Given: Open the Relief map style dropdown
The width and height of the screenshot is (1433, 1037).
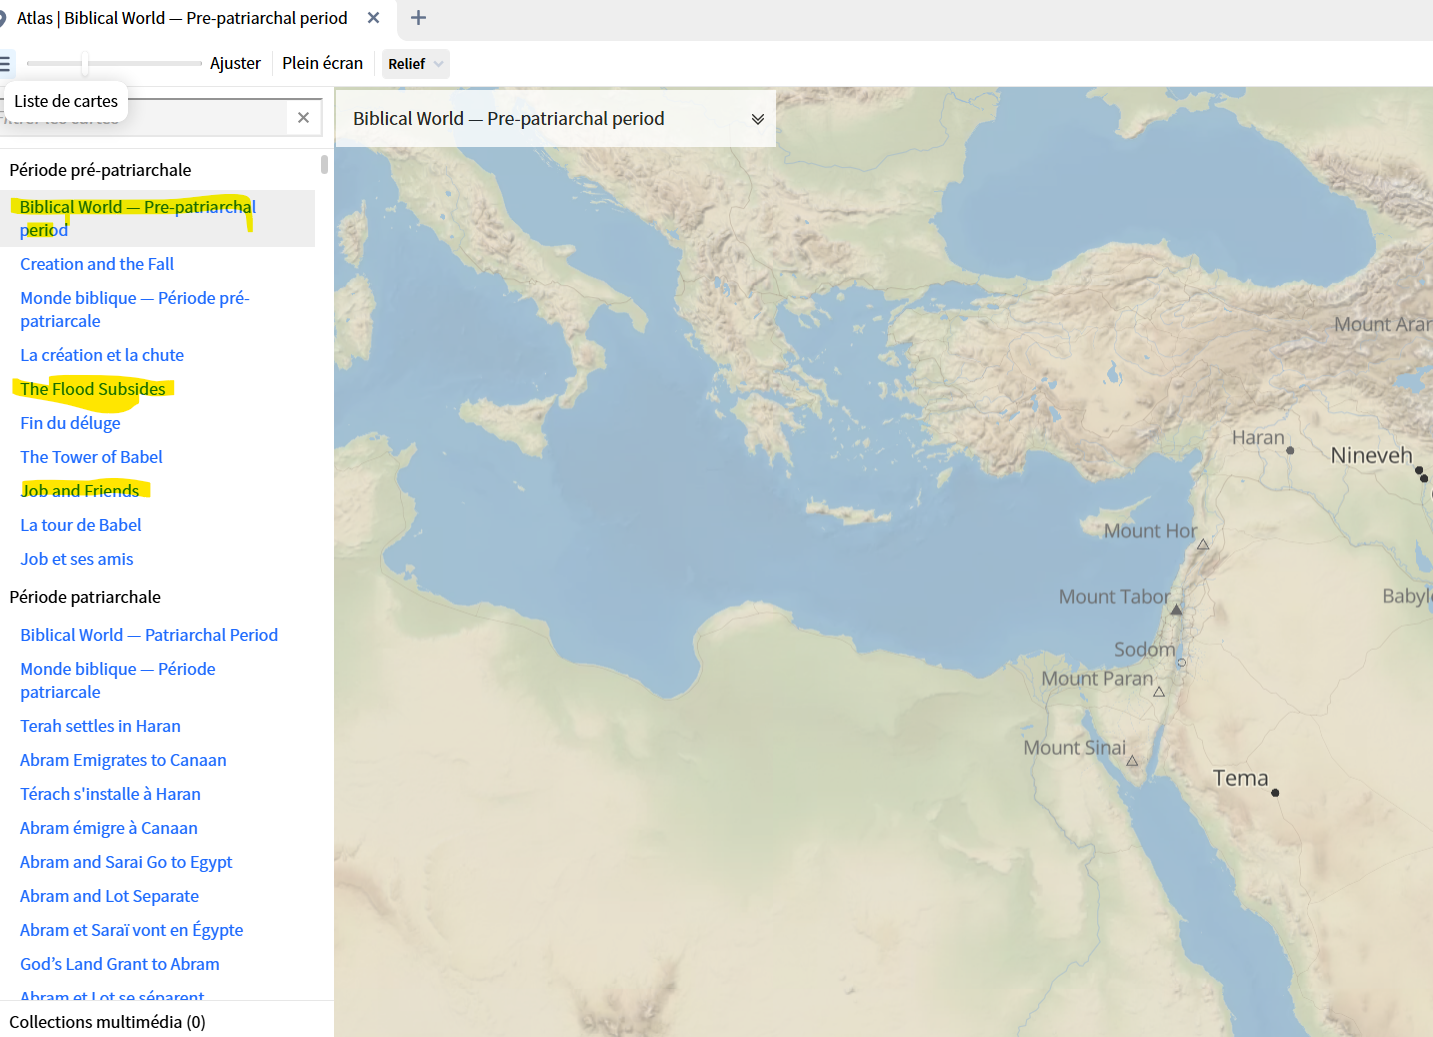Looking at the screenshot, I should (415, 64).
